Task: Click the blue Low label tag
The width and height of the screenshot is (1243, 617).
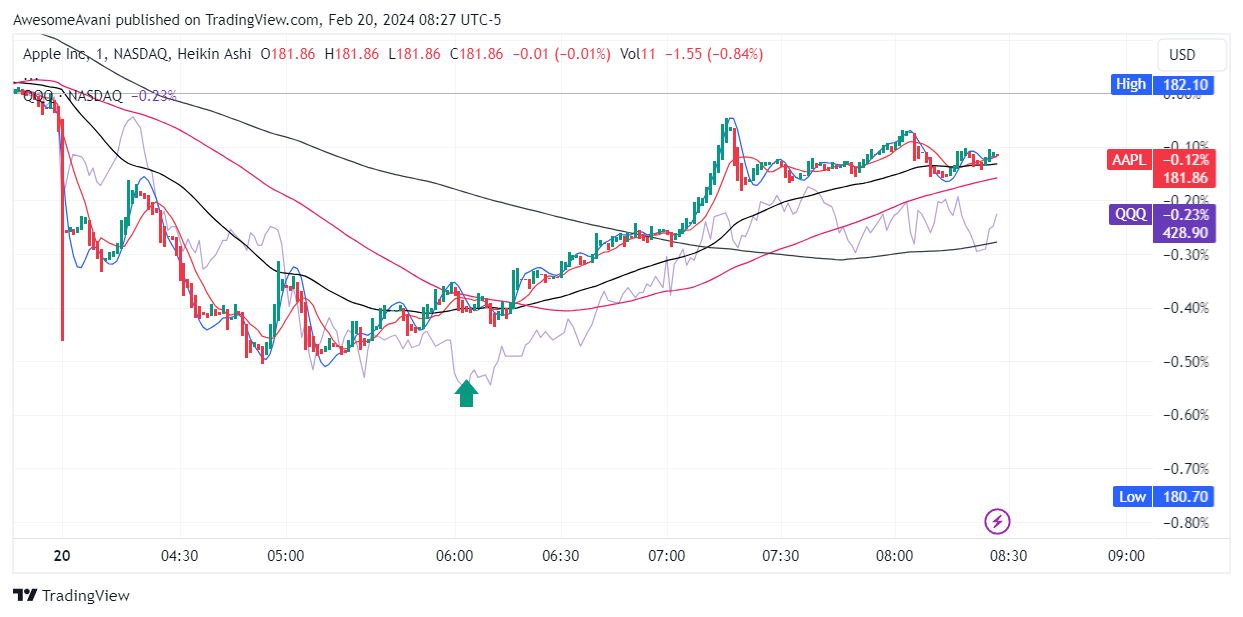Action: pyautogui.click(x=1132, y=496)
